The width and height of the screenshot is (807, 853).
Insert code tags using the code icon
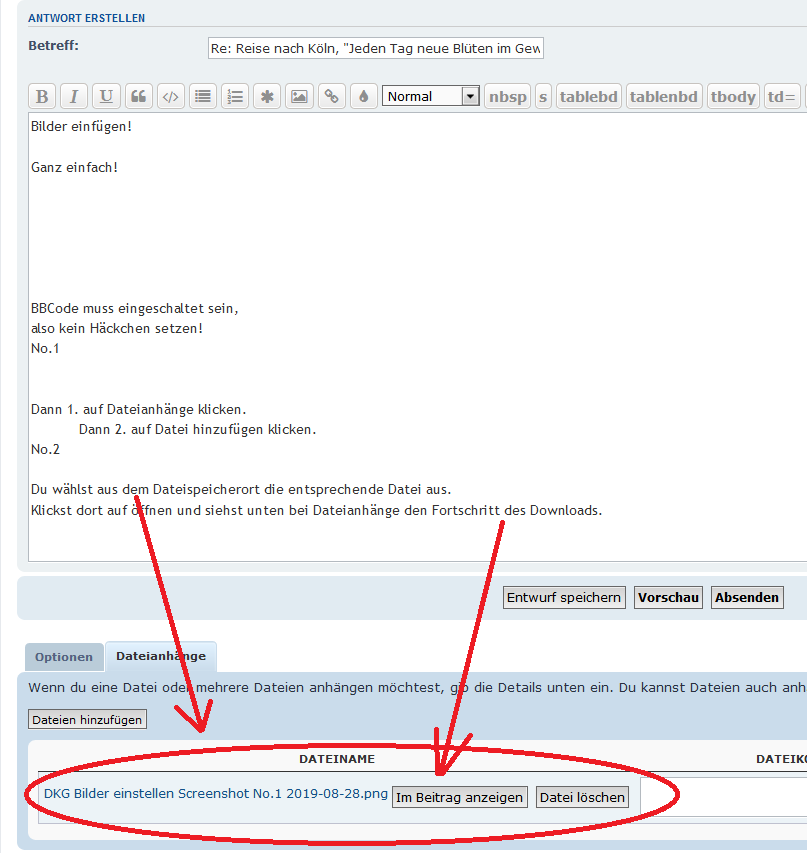click(171, 97)
